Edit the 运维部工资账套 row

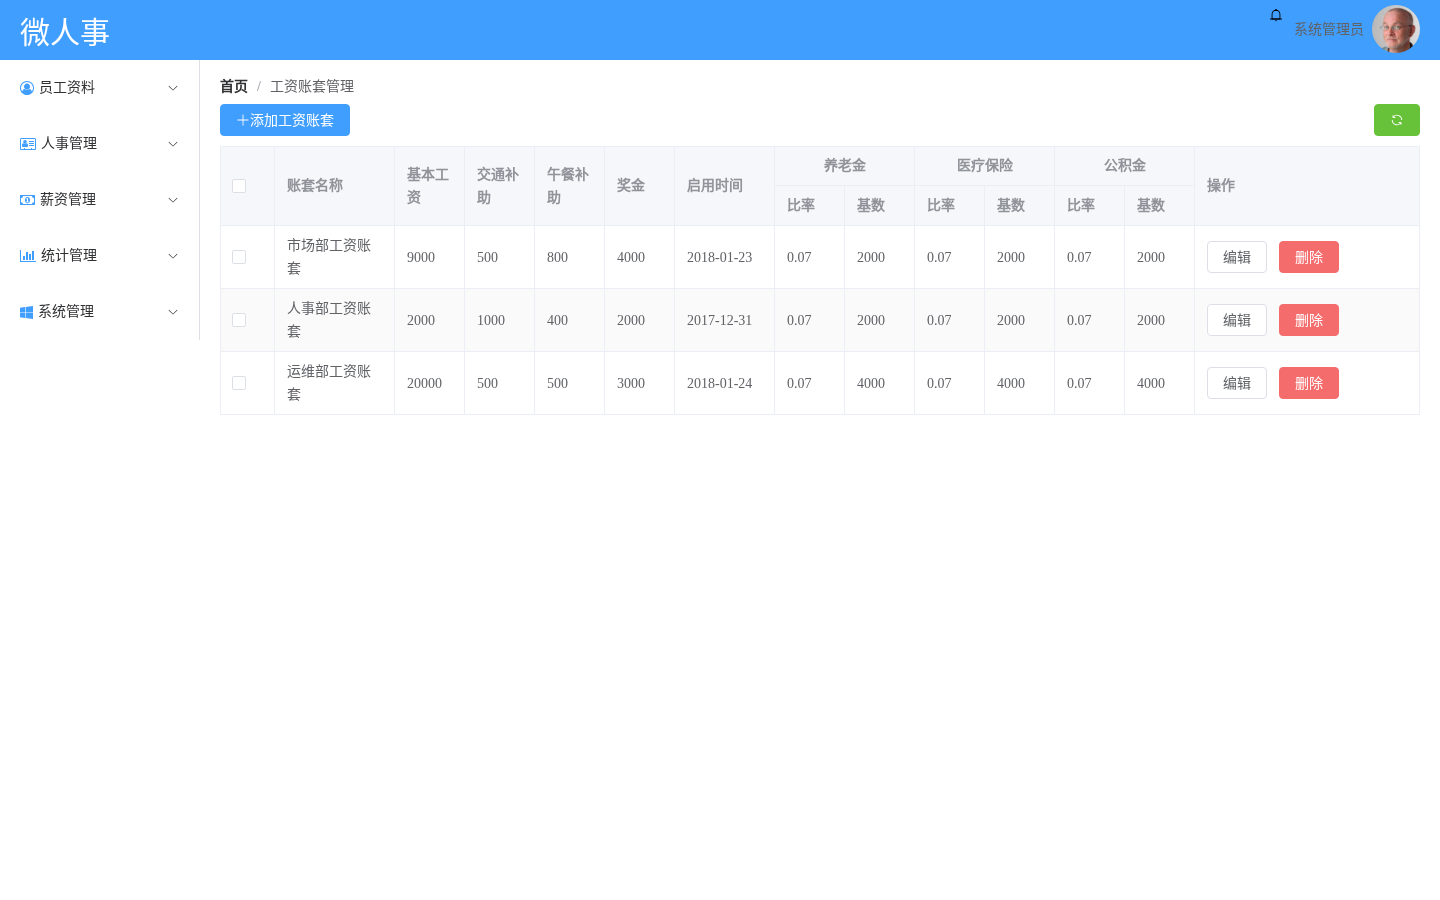1237,383
